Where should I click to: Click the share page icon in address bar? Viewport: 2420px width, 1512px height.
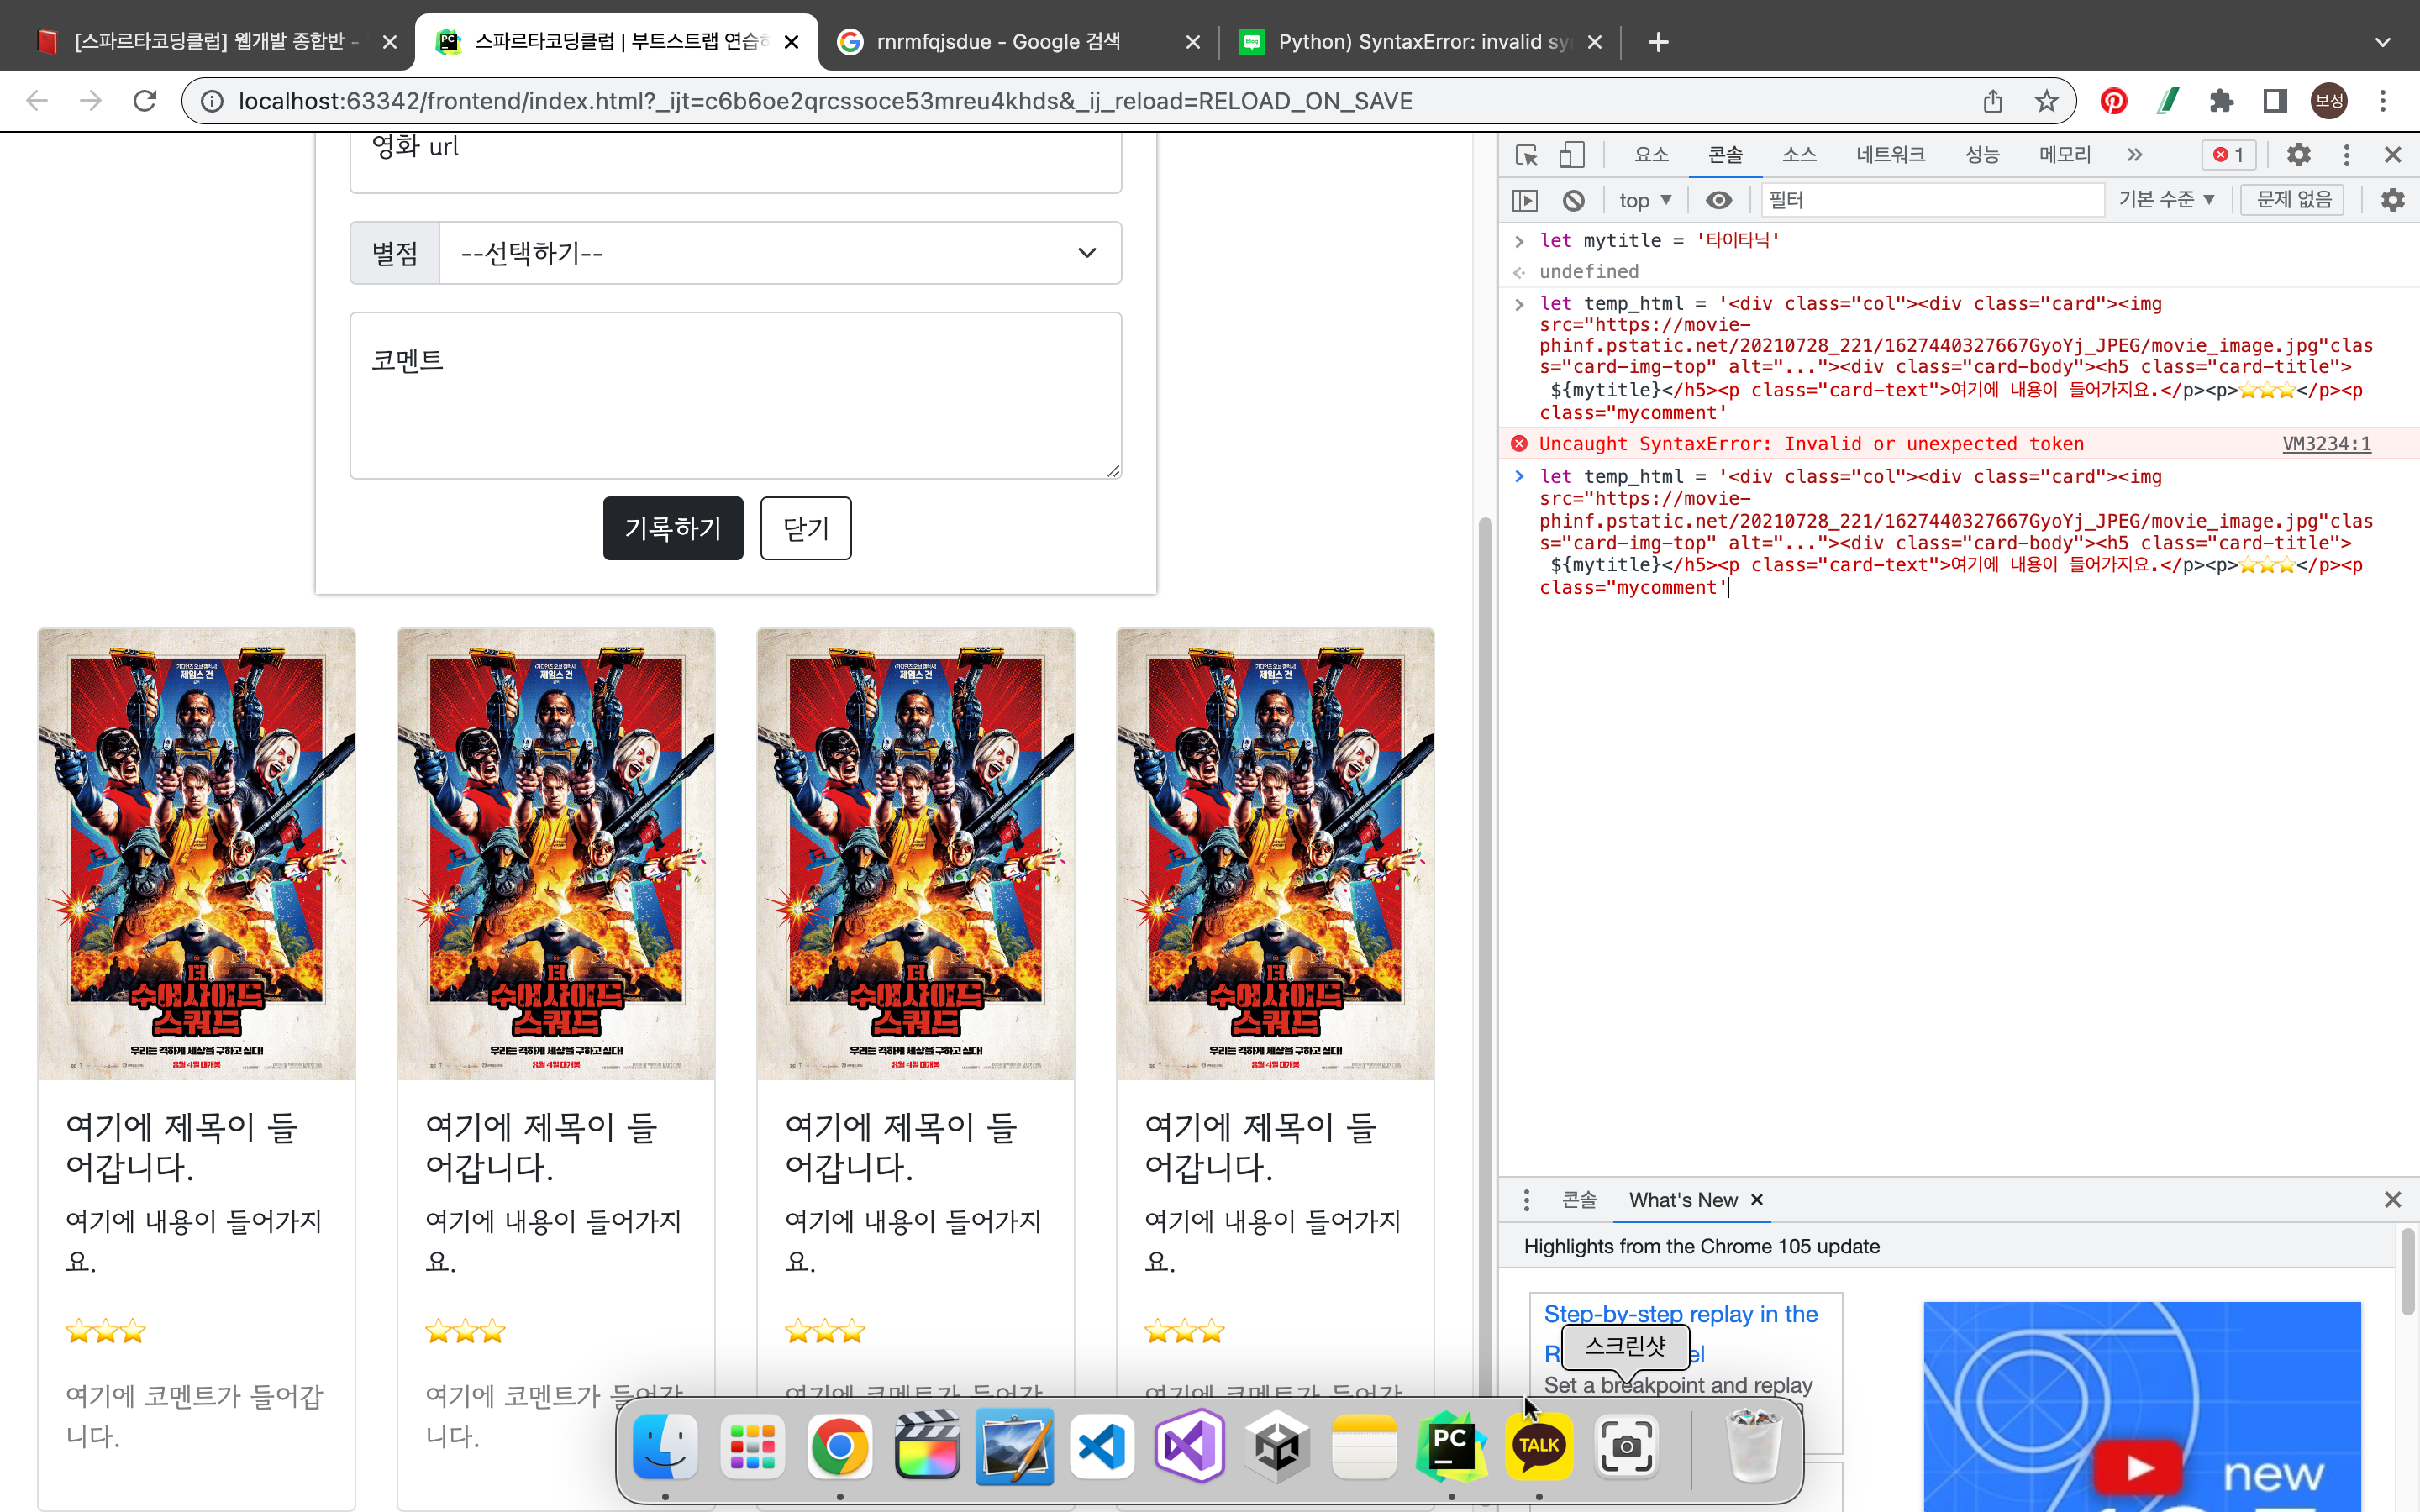(x=1992, y=101)
